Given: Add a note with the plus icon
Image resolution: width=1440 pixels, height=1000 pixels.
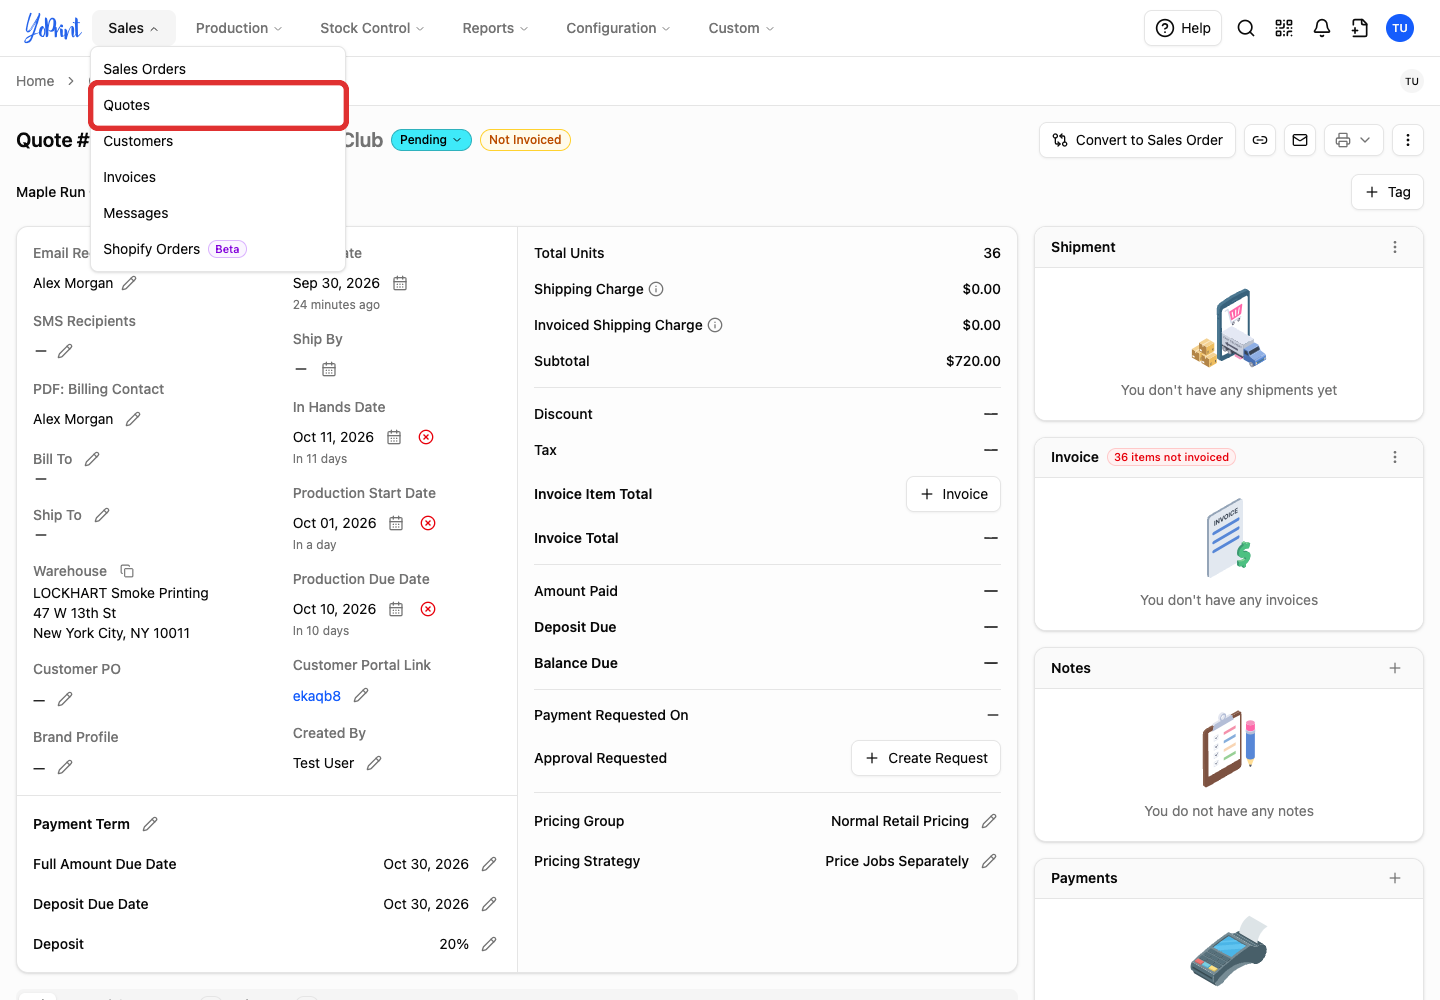Looking at the screenshot, I should tap(1395, 668).
